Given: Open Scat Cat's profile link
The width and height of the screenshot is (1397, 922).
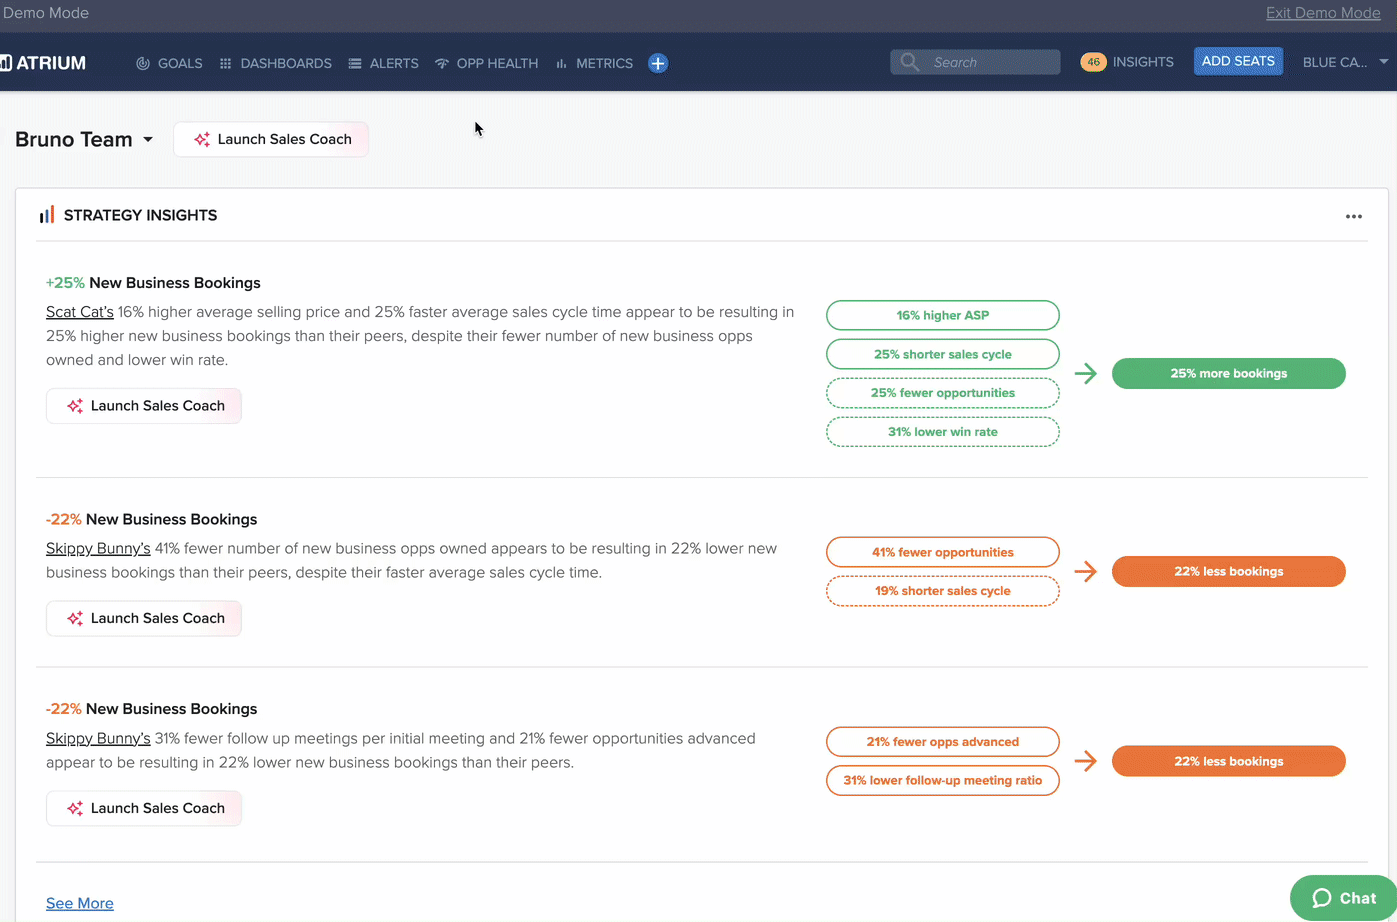Looking at the screenshot, I should tap(80, 312).
